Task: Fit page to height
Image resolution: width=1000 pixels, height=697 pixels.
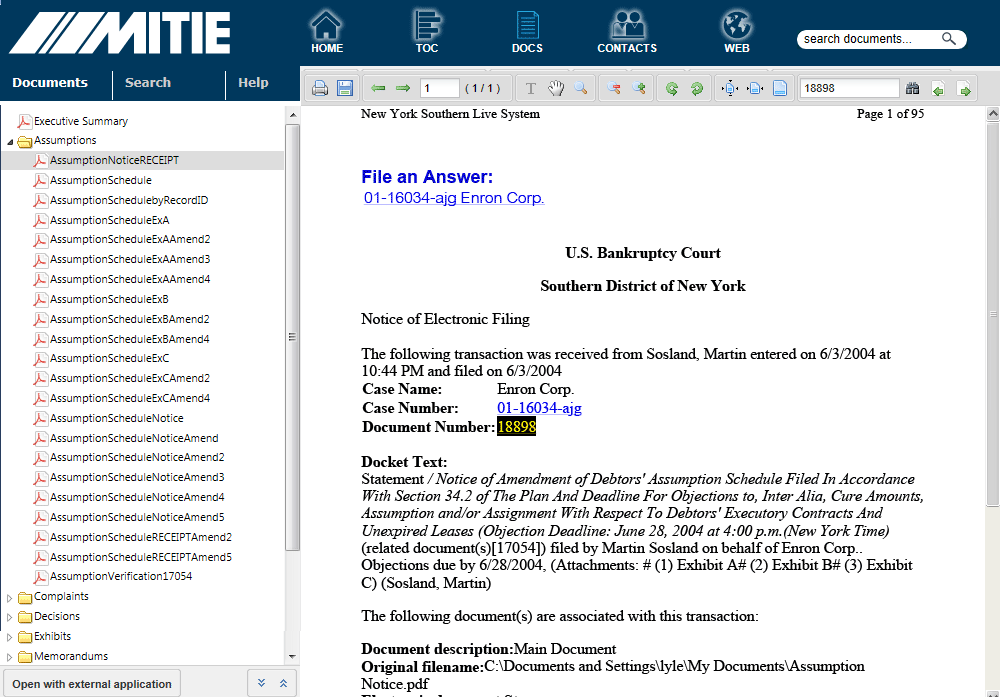Action: [730, 88]
